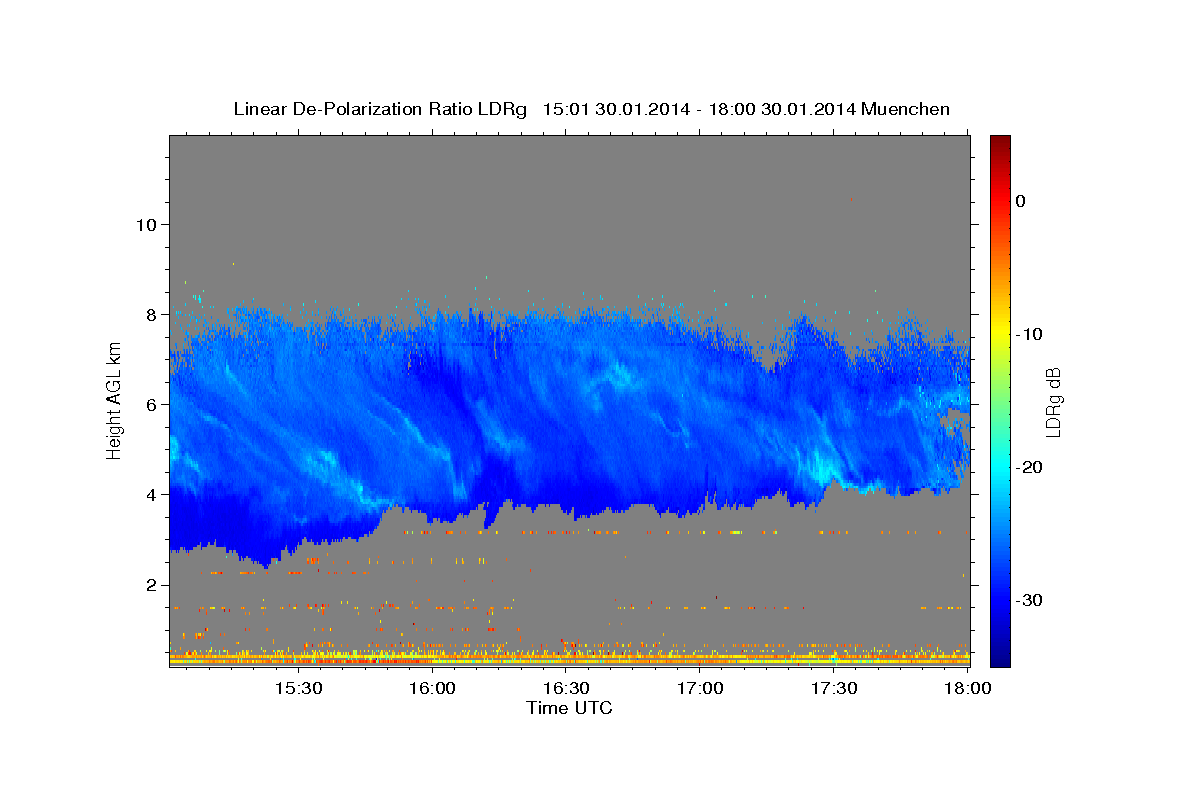Click the 'LDRg dB' colorbar title
Image resolution: width=1200 pixels, height=800 pixels.
pyautogui.click(x=1053, y=402)
